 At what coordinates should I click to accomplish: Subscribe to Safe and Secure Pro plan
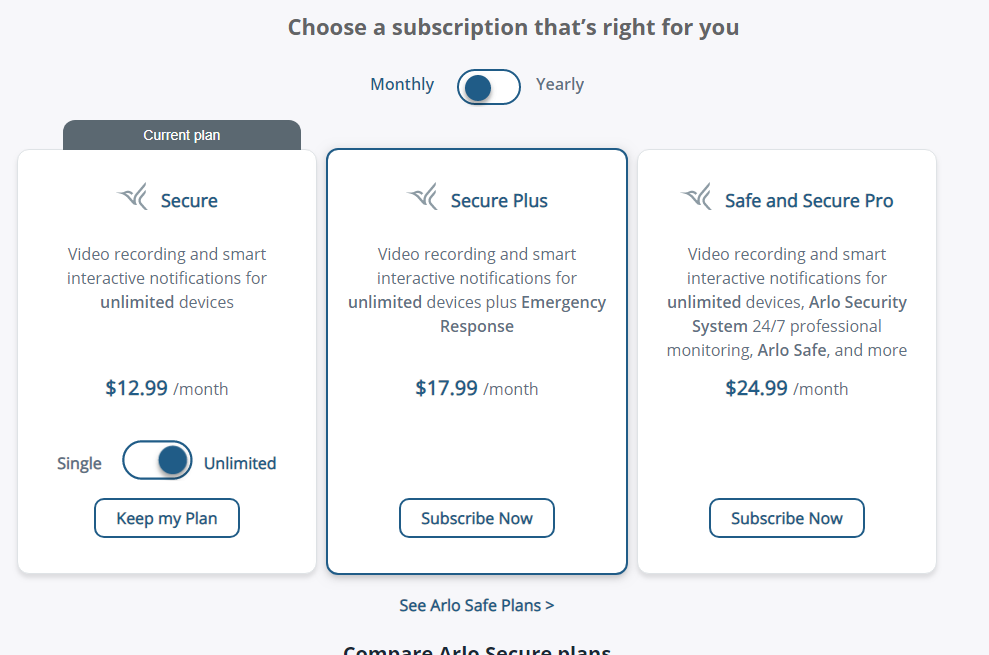pyautogui.click(x=787, y=518)
